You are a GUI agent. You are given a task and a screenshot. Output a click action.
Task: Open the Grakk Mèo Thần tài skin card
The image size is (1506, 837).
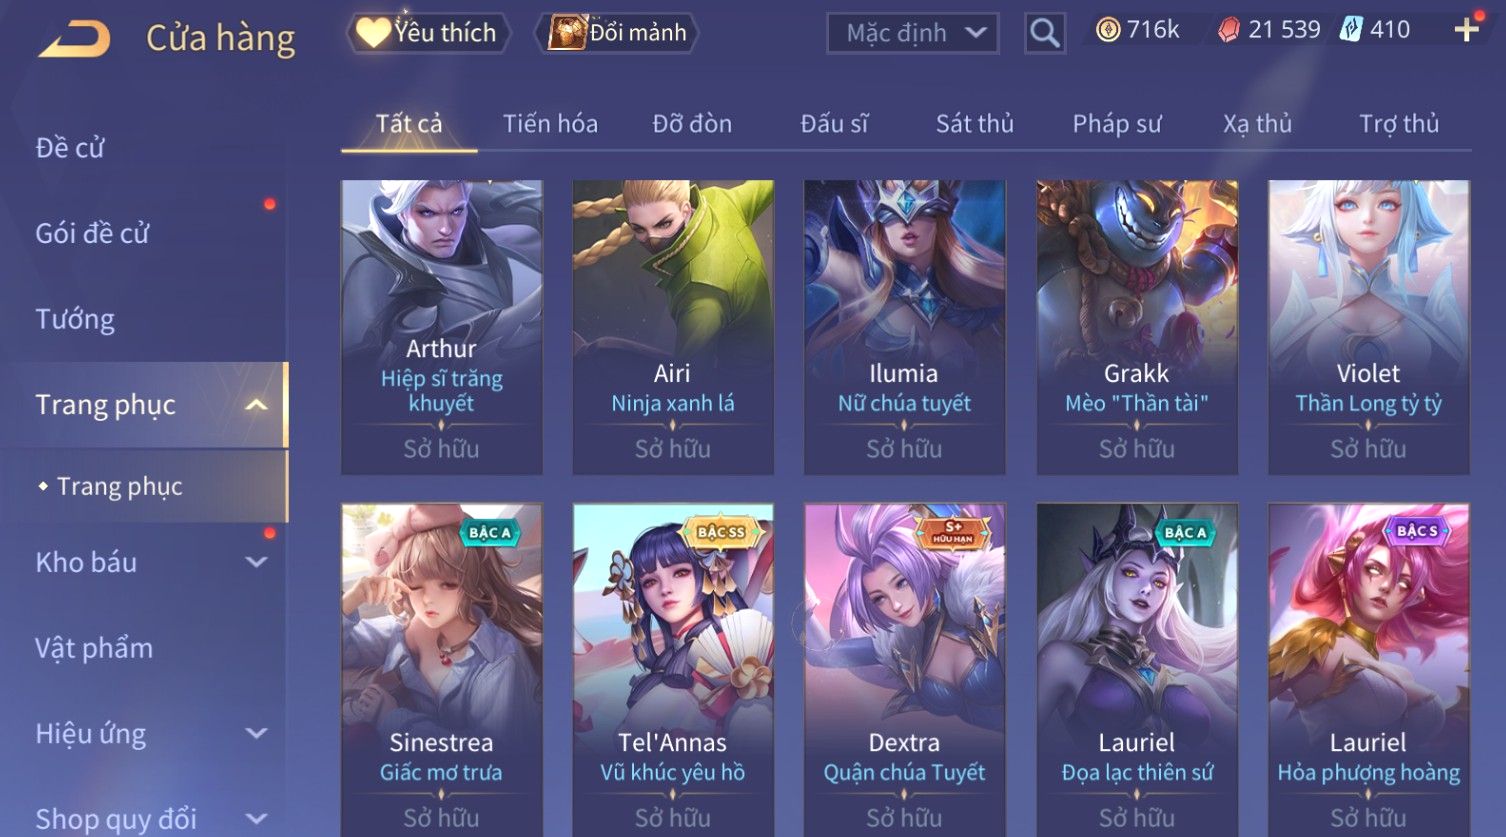[1137, 327]
